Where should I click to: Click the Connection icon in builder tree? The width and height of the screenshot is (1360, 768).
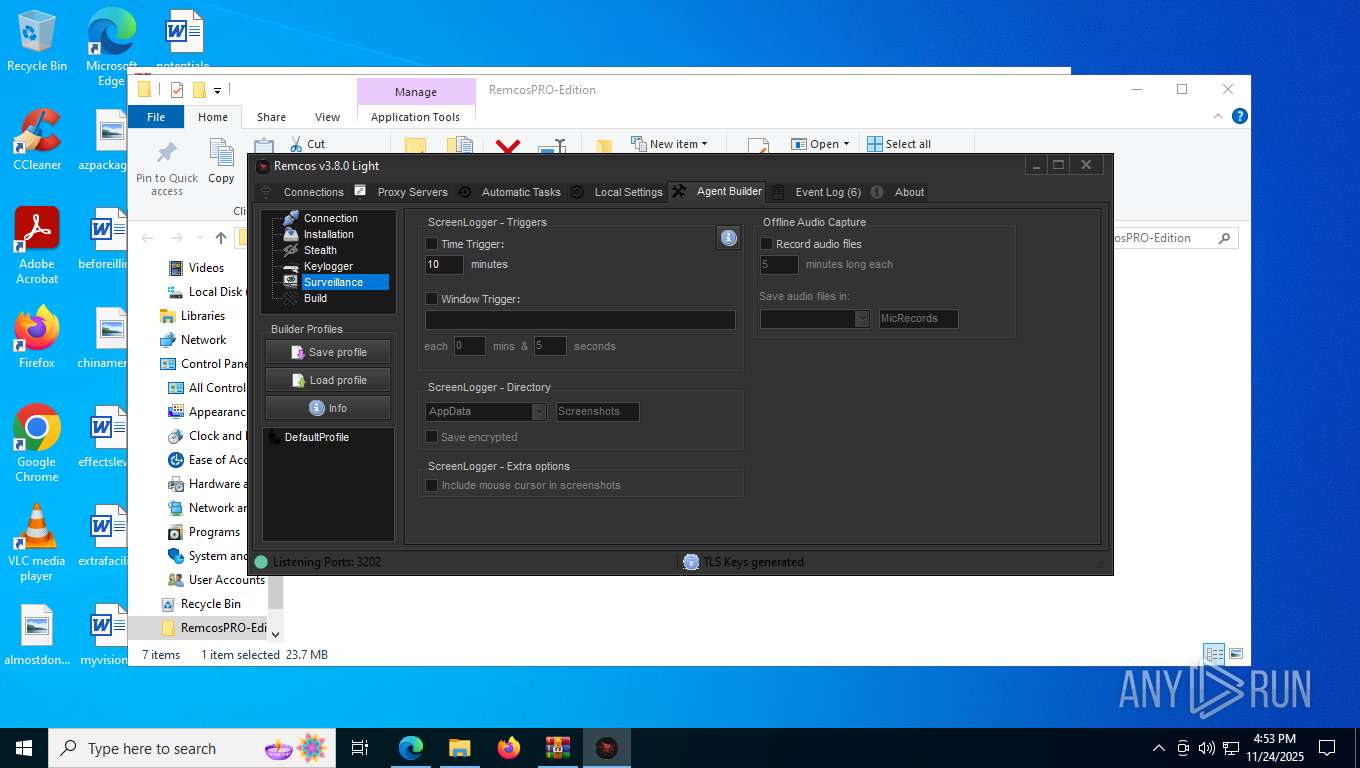tap(291, 218)
